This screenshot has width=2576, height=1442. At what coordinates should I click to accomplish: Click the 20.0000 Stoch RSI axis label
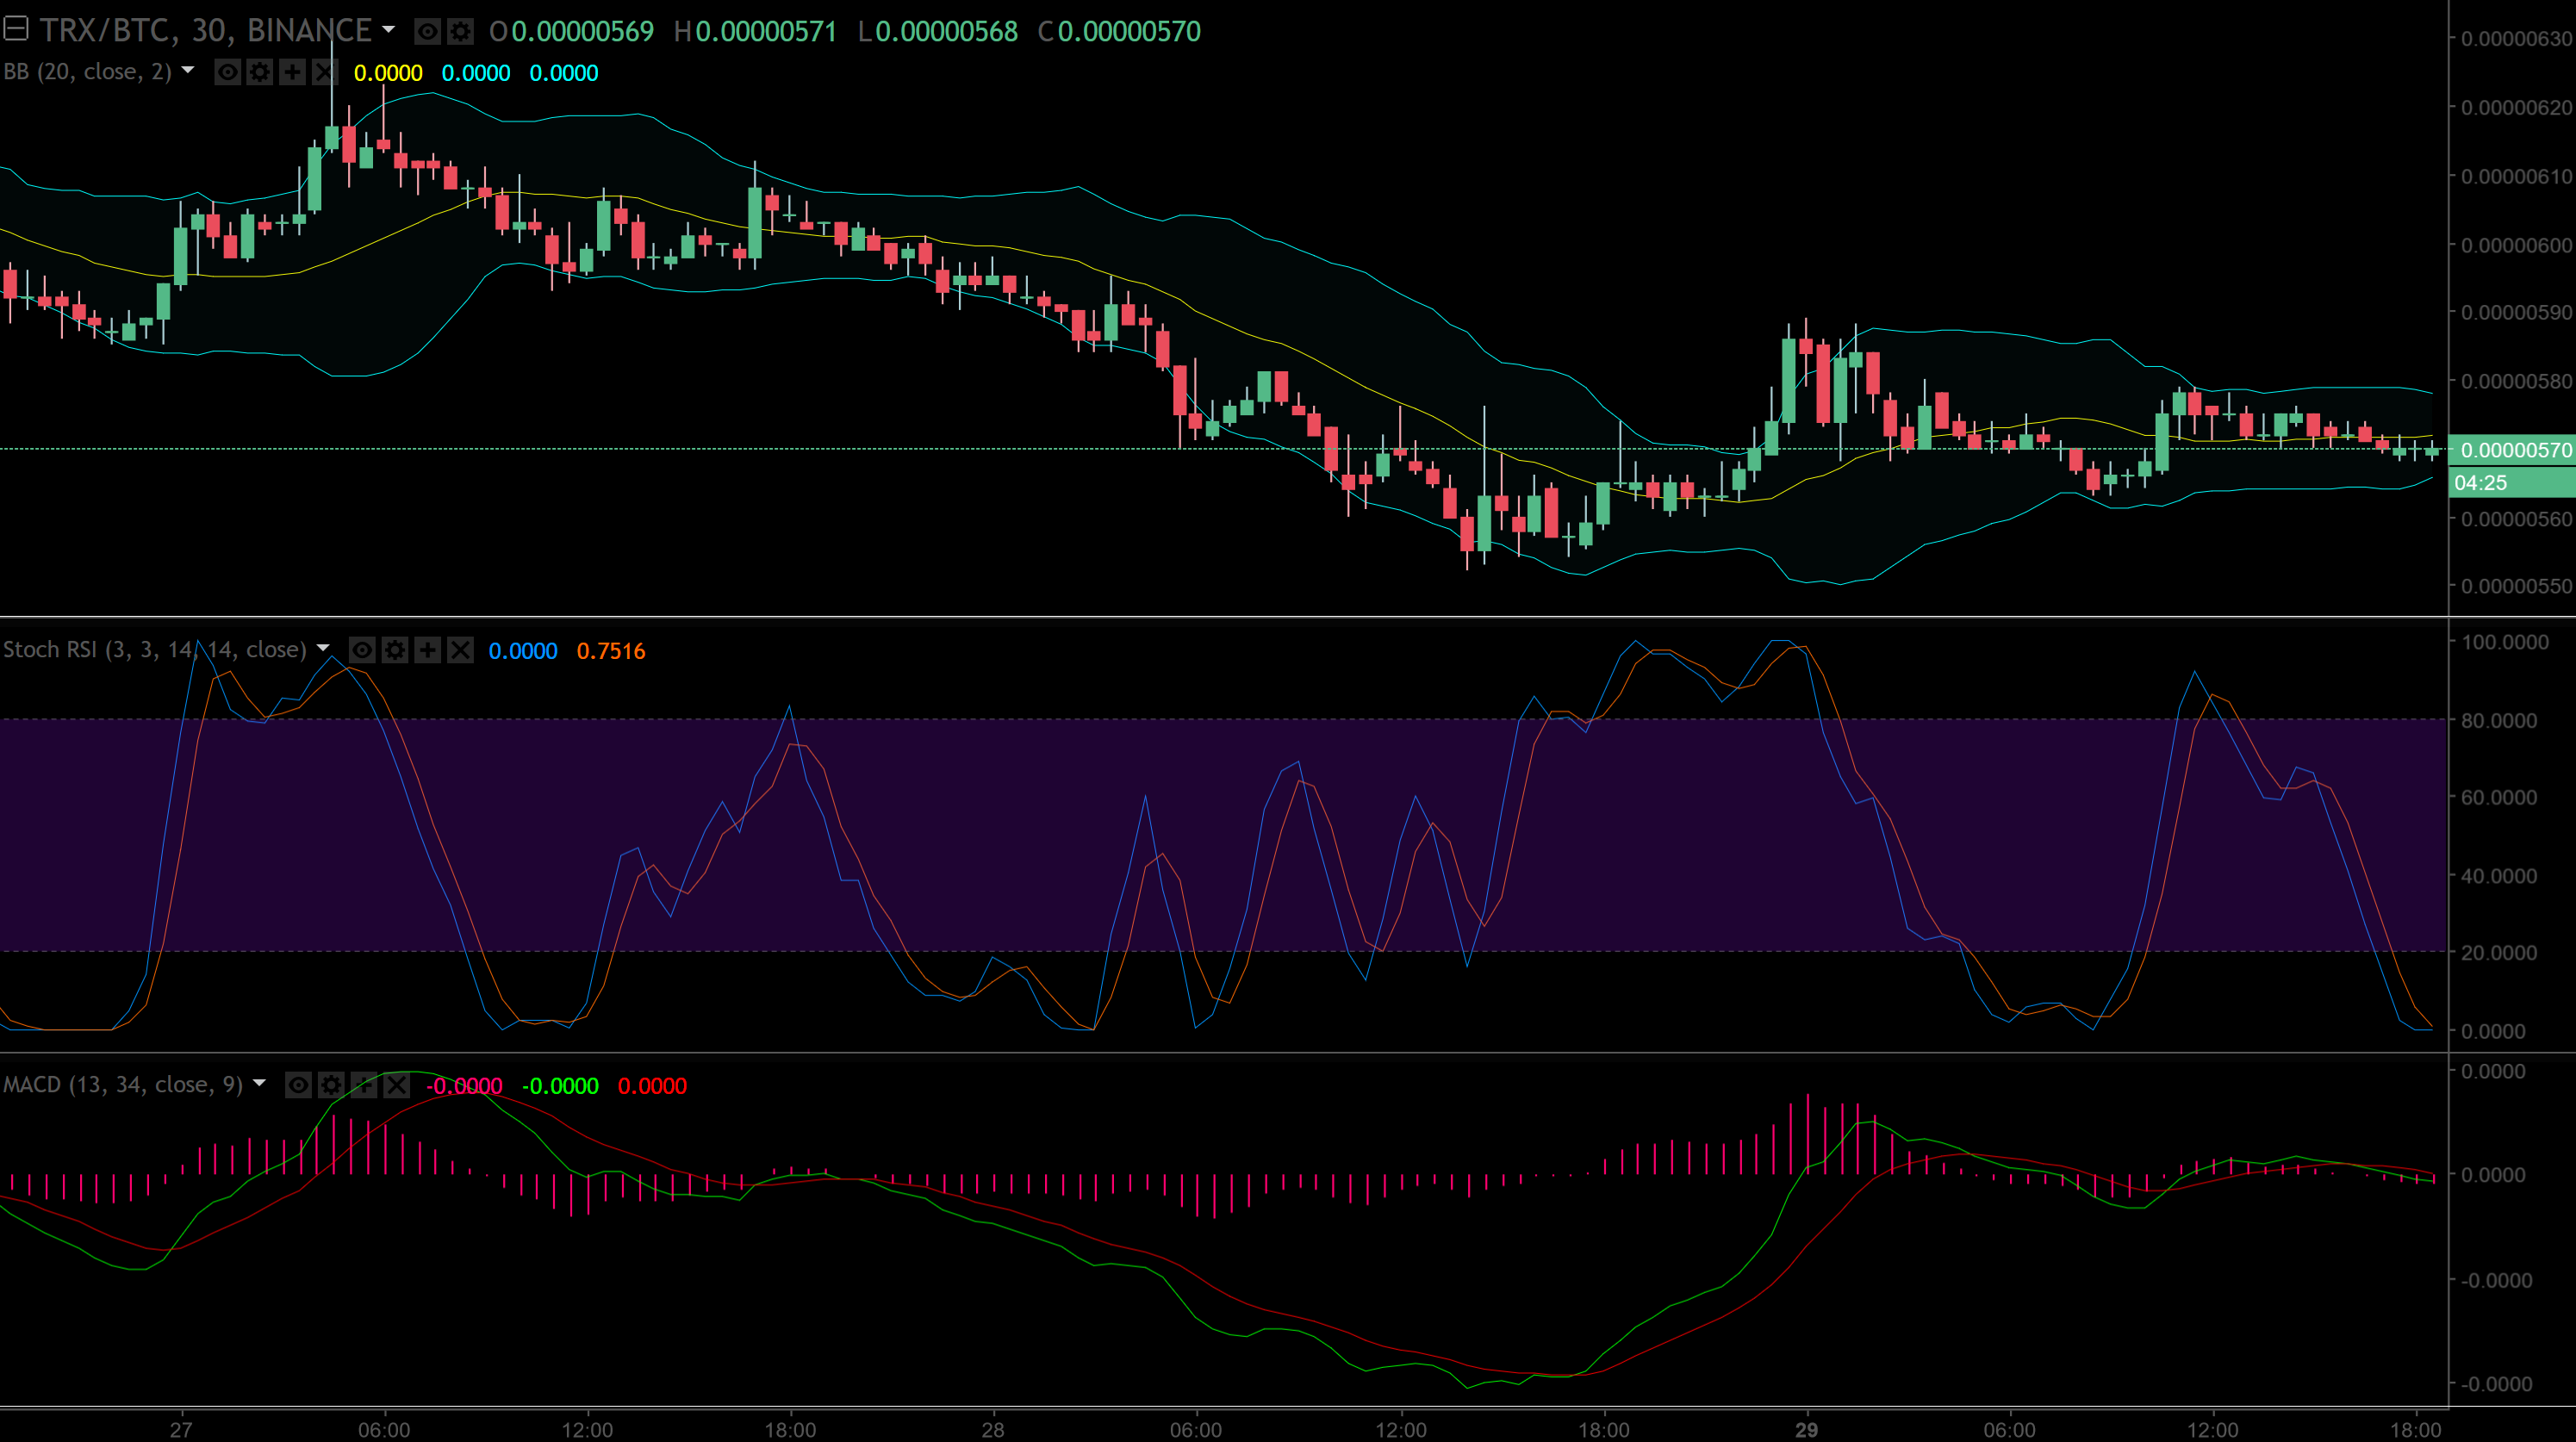(2498, 952)
